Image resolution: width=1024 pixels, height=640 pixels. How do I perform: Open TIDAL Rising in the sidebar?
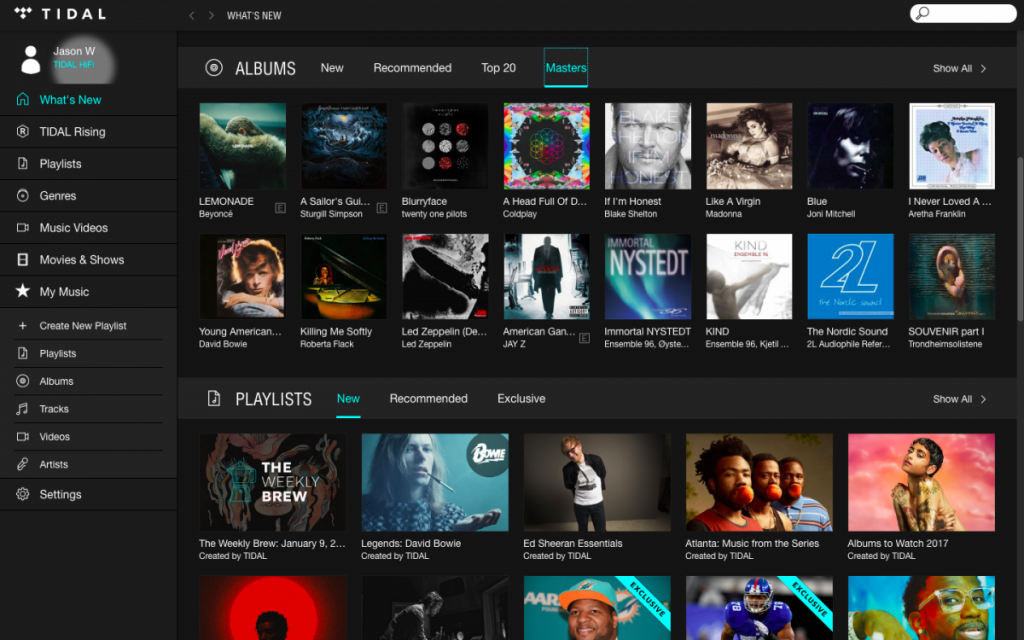tap(88, 131)
